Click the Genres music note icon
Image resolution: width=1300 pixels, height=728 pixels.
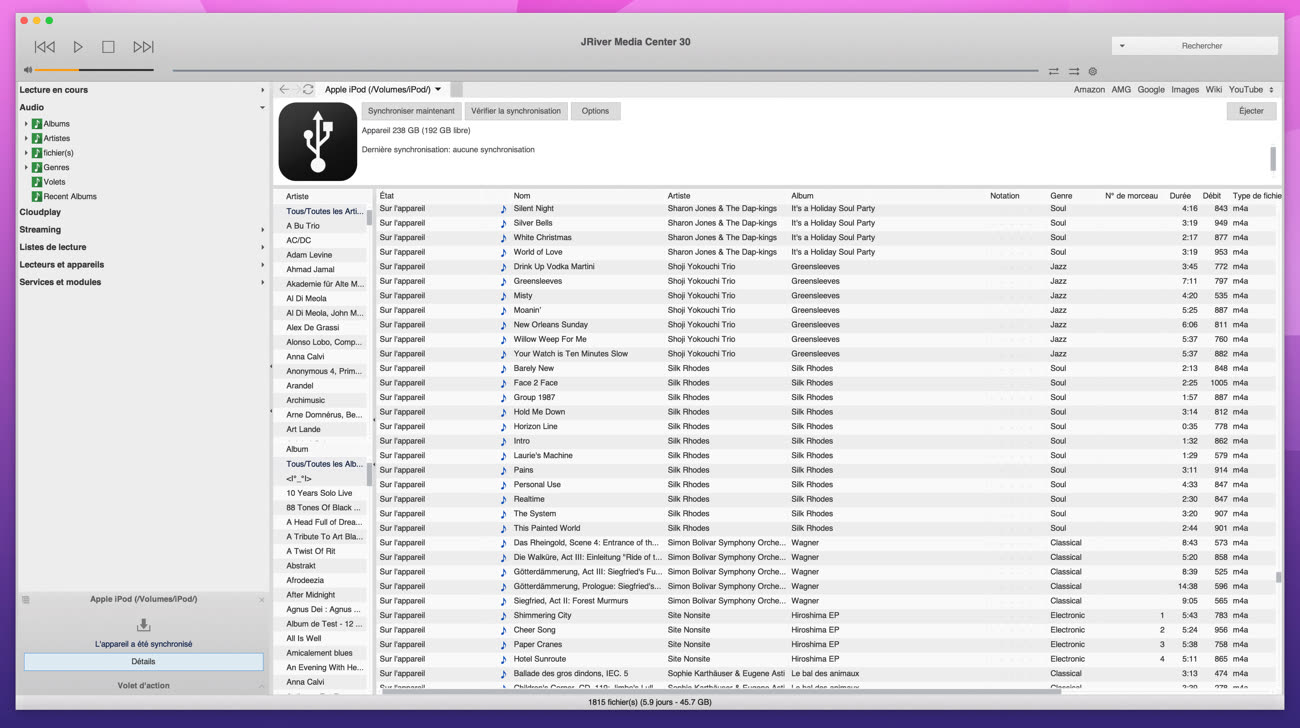point(37,167)
